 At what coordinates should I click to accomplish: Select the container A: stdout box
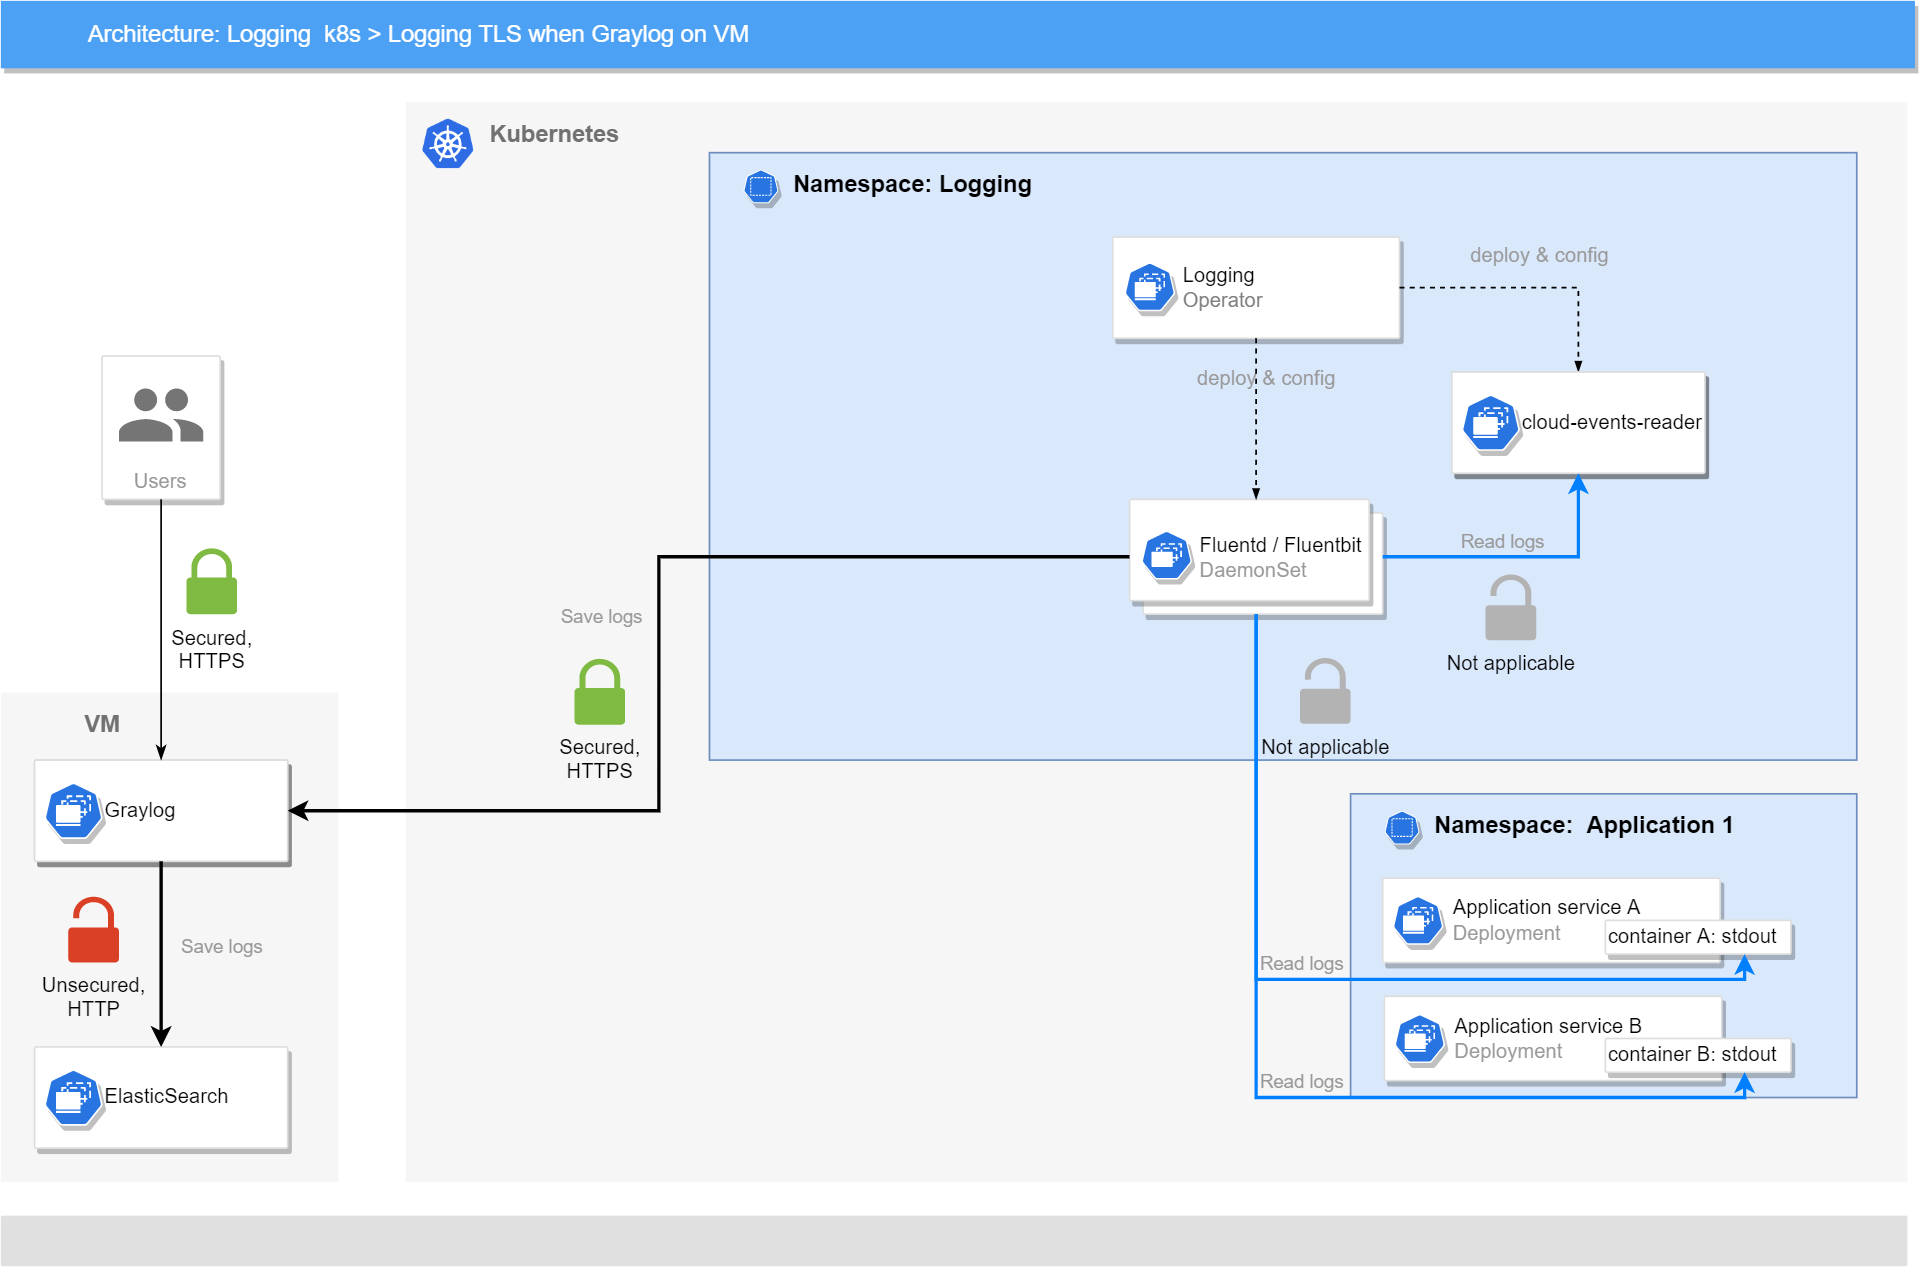[x=1697, y=938]
